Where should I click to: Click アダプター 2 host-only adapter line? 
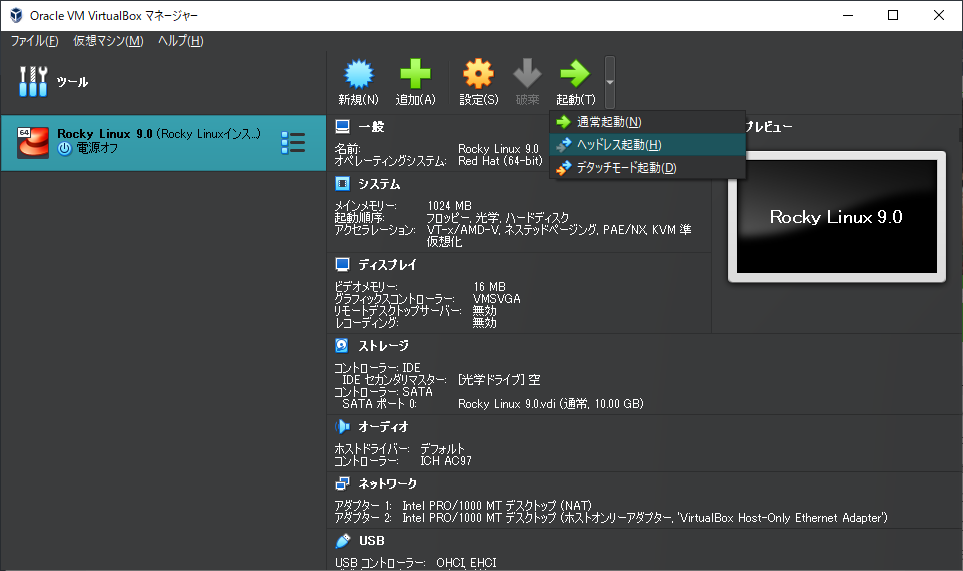(x=611, y=518)
